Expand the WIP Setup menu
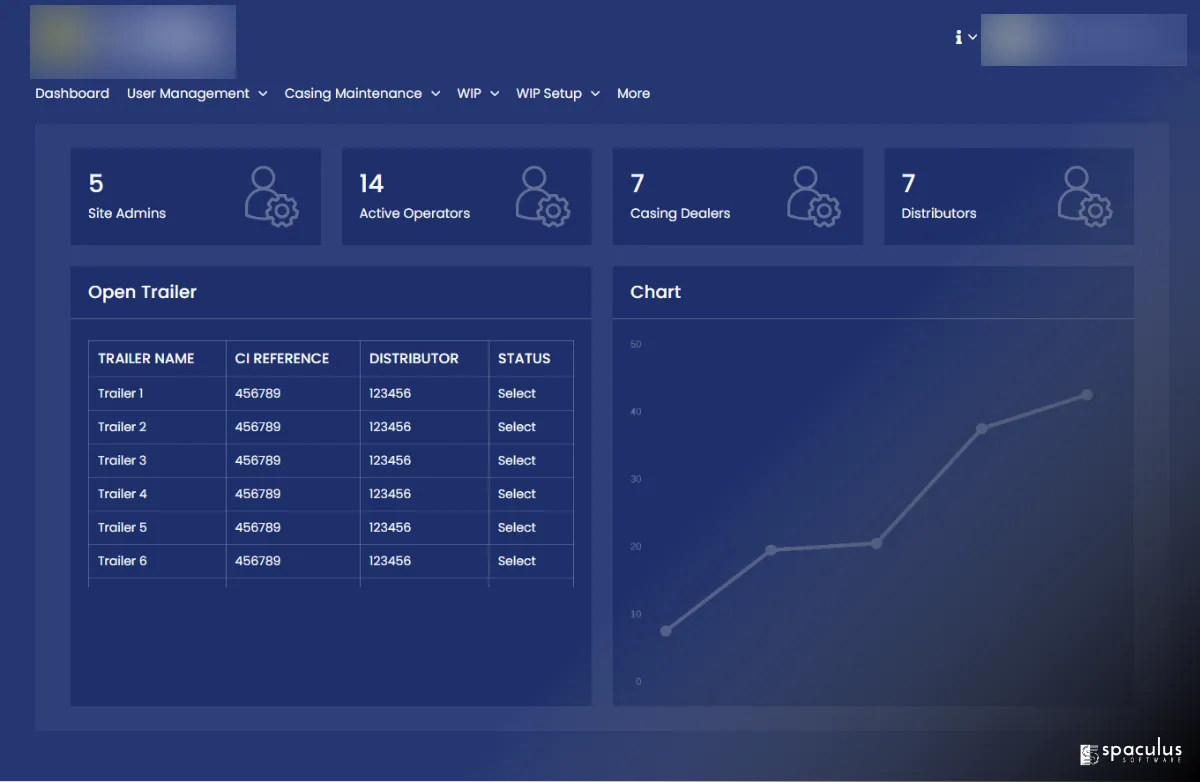The height and width of the screenshot is (782, 1200). pyautogui.click(x=557, y=93)
